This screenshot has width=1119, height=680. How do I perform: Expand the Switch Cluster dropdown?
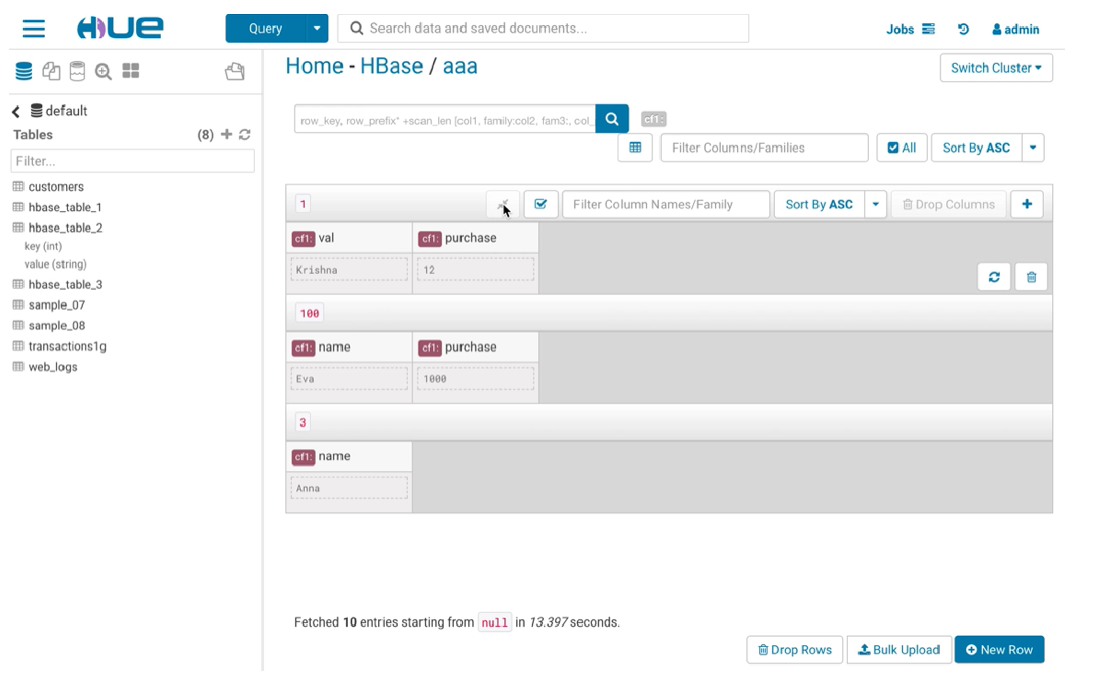996,68
